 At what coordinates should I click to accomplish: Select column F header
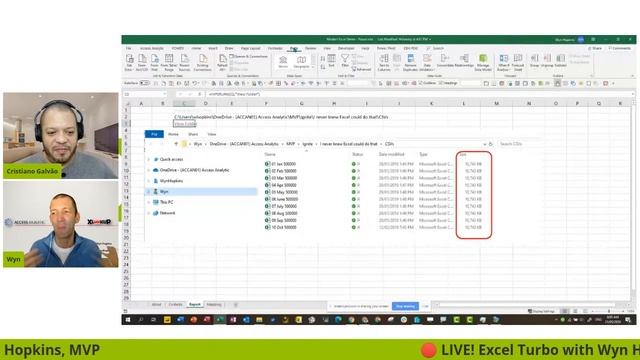coord(266,104)
